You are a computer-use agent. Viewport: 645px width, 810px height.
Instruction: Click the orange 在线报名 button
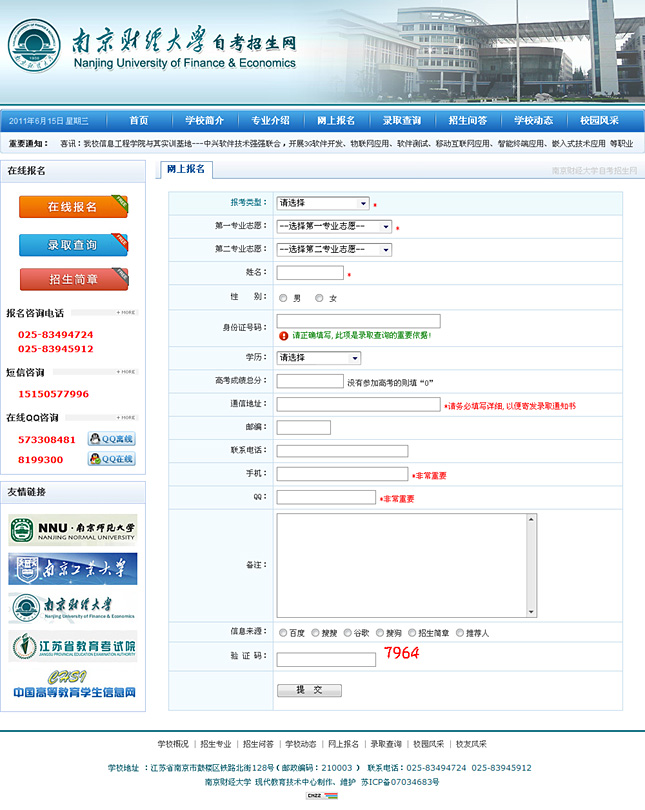[x=73, y=207]
